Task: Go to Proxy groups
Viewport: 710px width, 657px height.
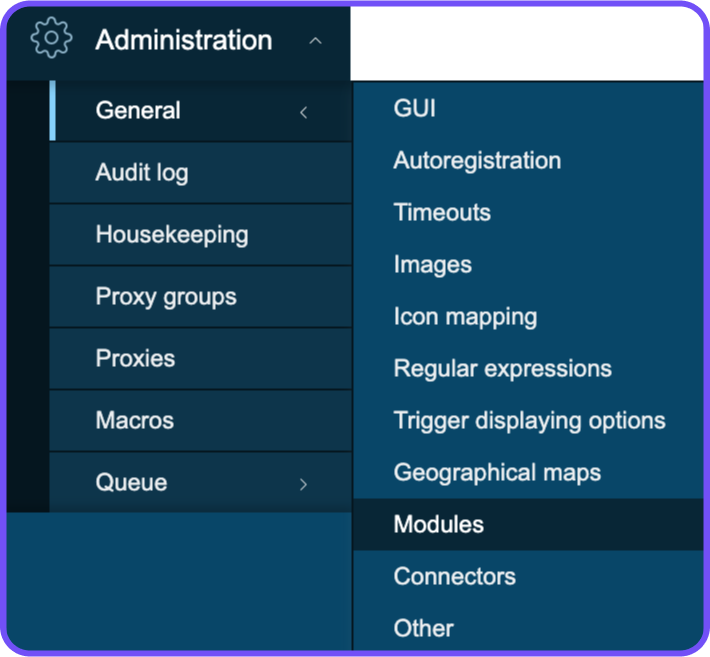Action: click(x=200, y=297)
